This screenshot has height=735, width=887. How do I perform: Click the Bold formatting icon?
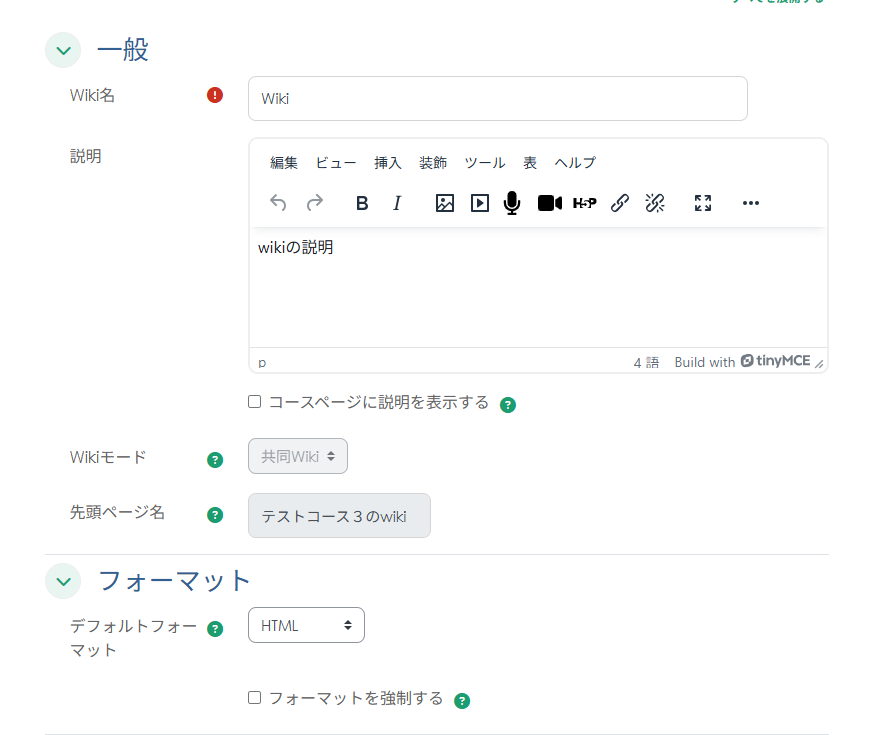tap(362, 203)
